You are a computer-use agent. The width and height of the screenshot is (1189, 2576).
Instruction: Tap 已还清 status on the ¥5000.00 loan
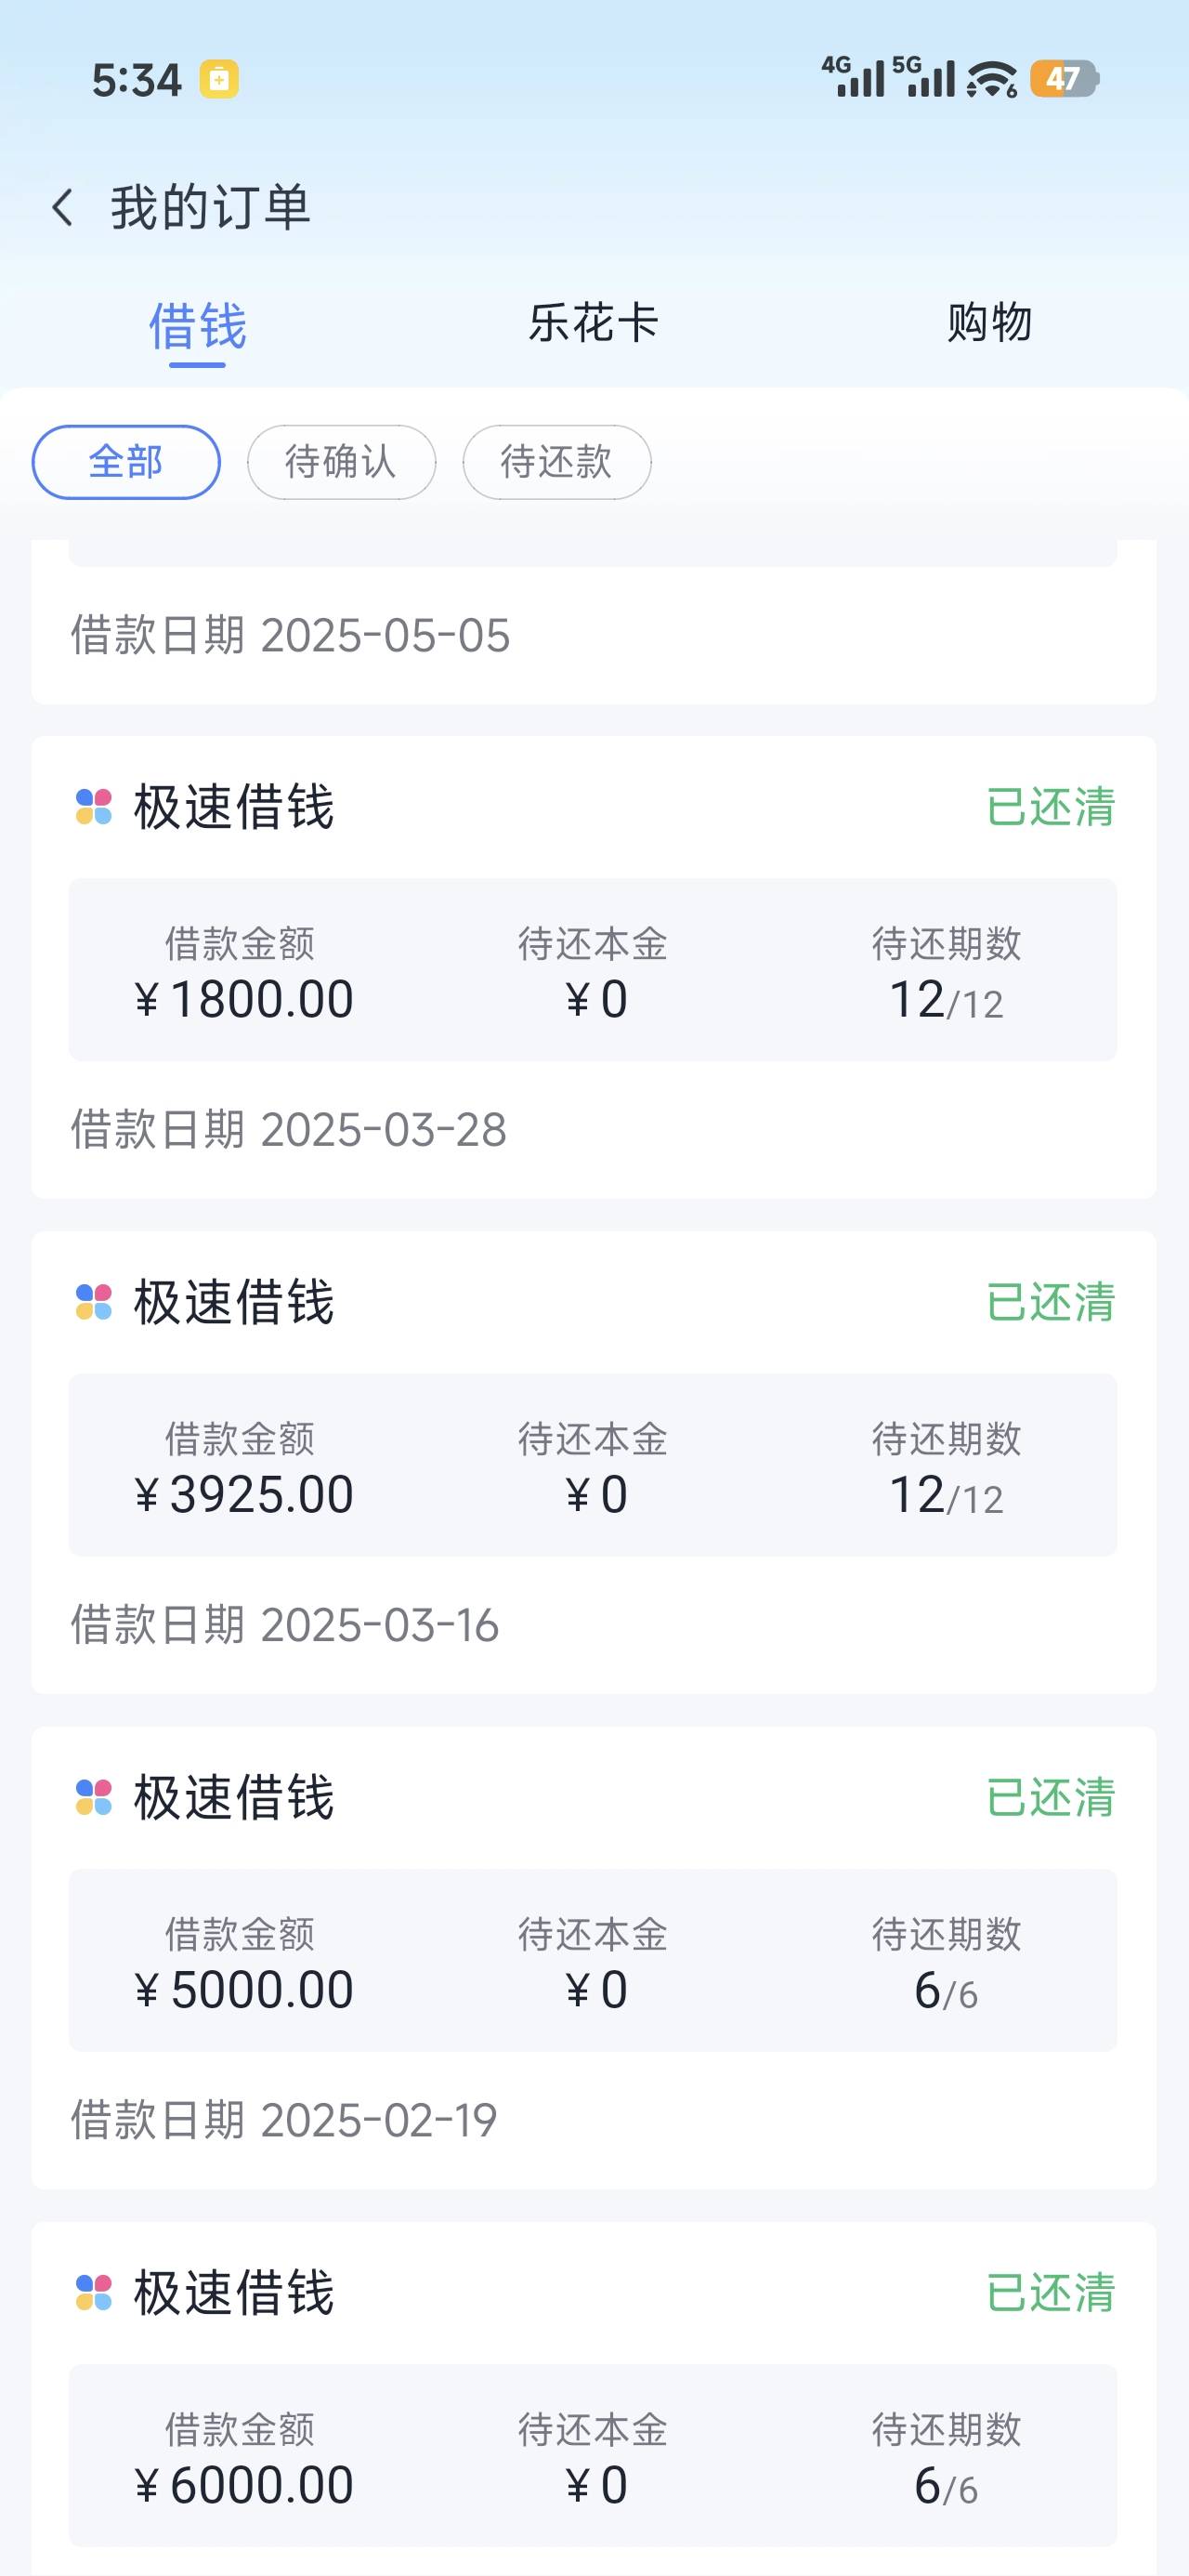(1050, 1797)
